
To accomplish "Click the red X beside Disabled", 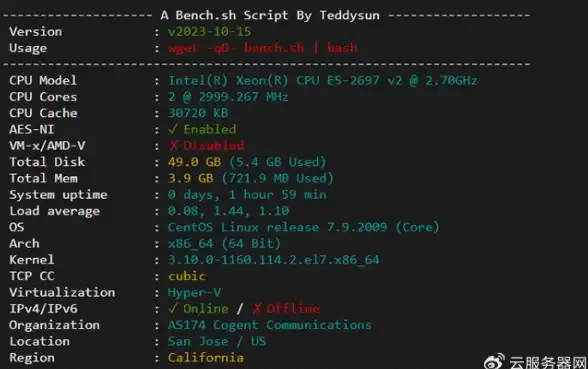I will pyautogui.click(x=173, y=146).
